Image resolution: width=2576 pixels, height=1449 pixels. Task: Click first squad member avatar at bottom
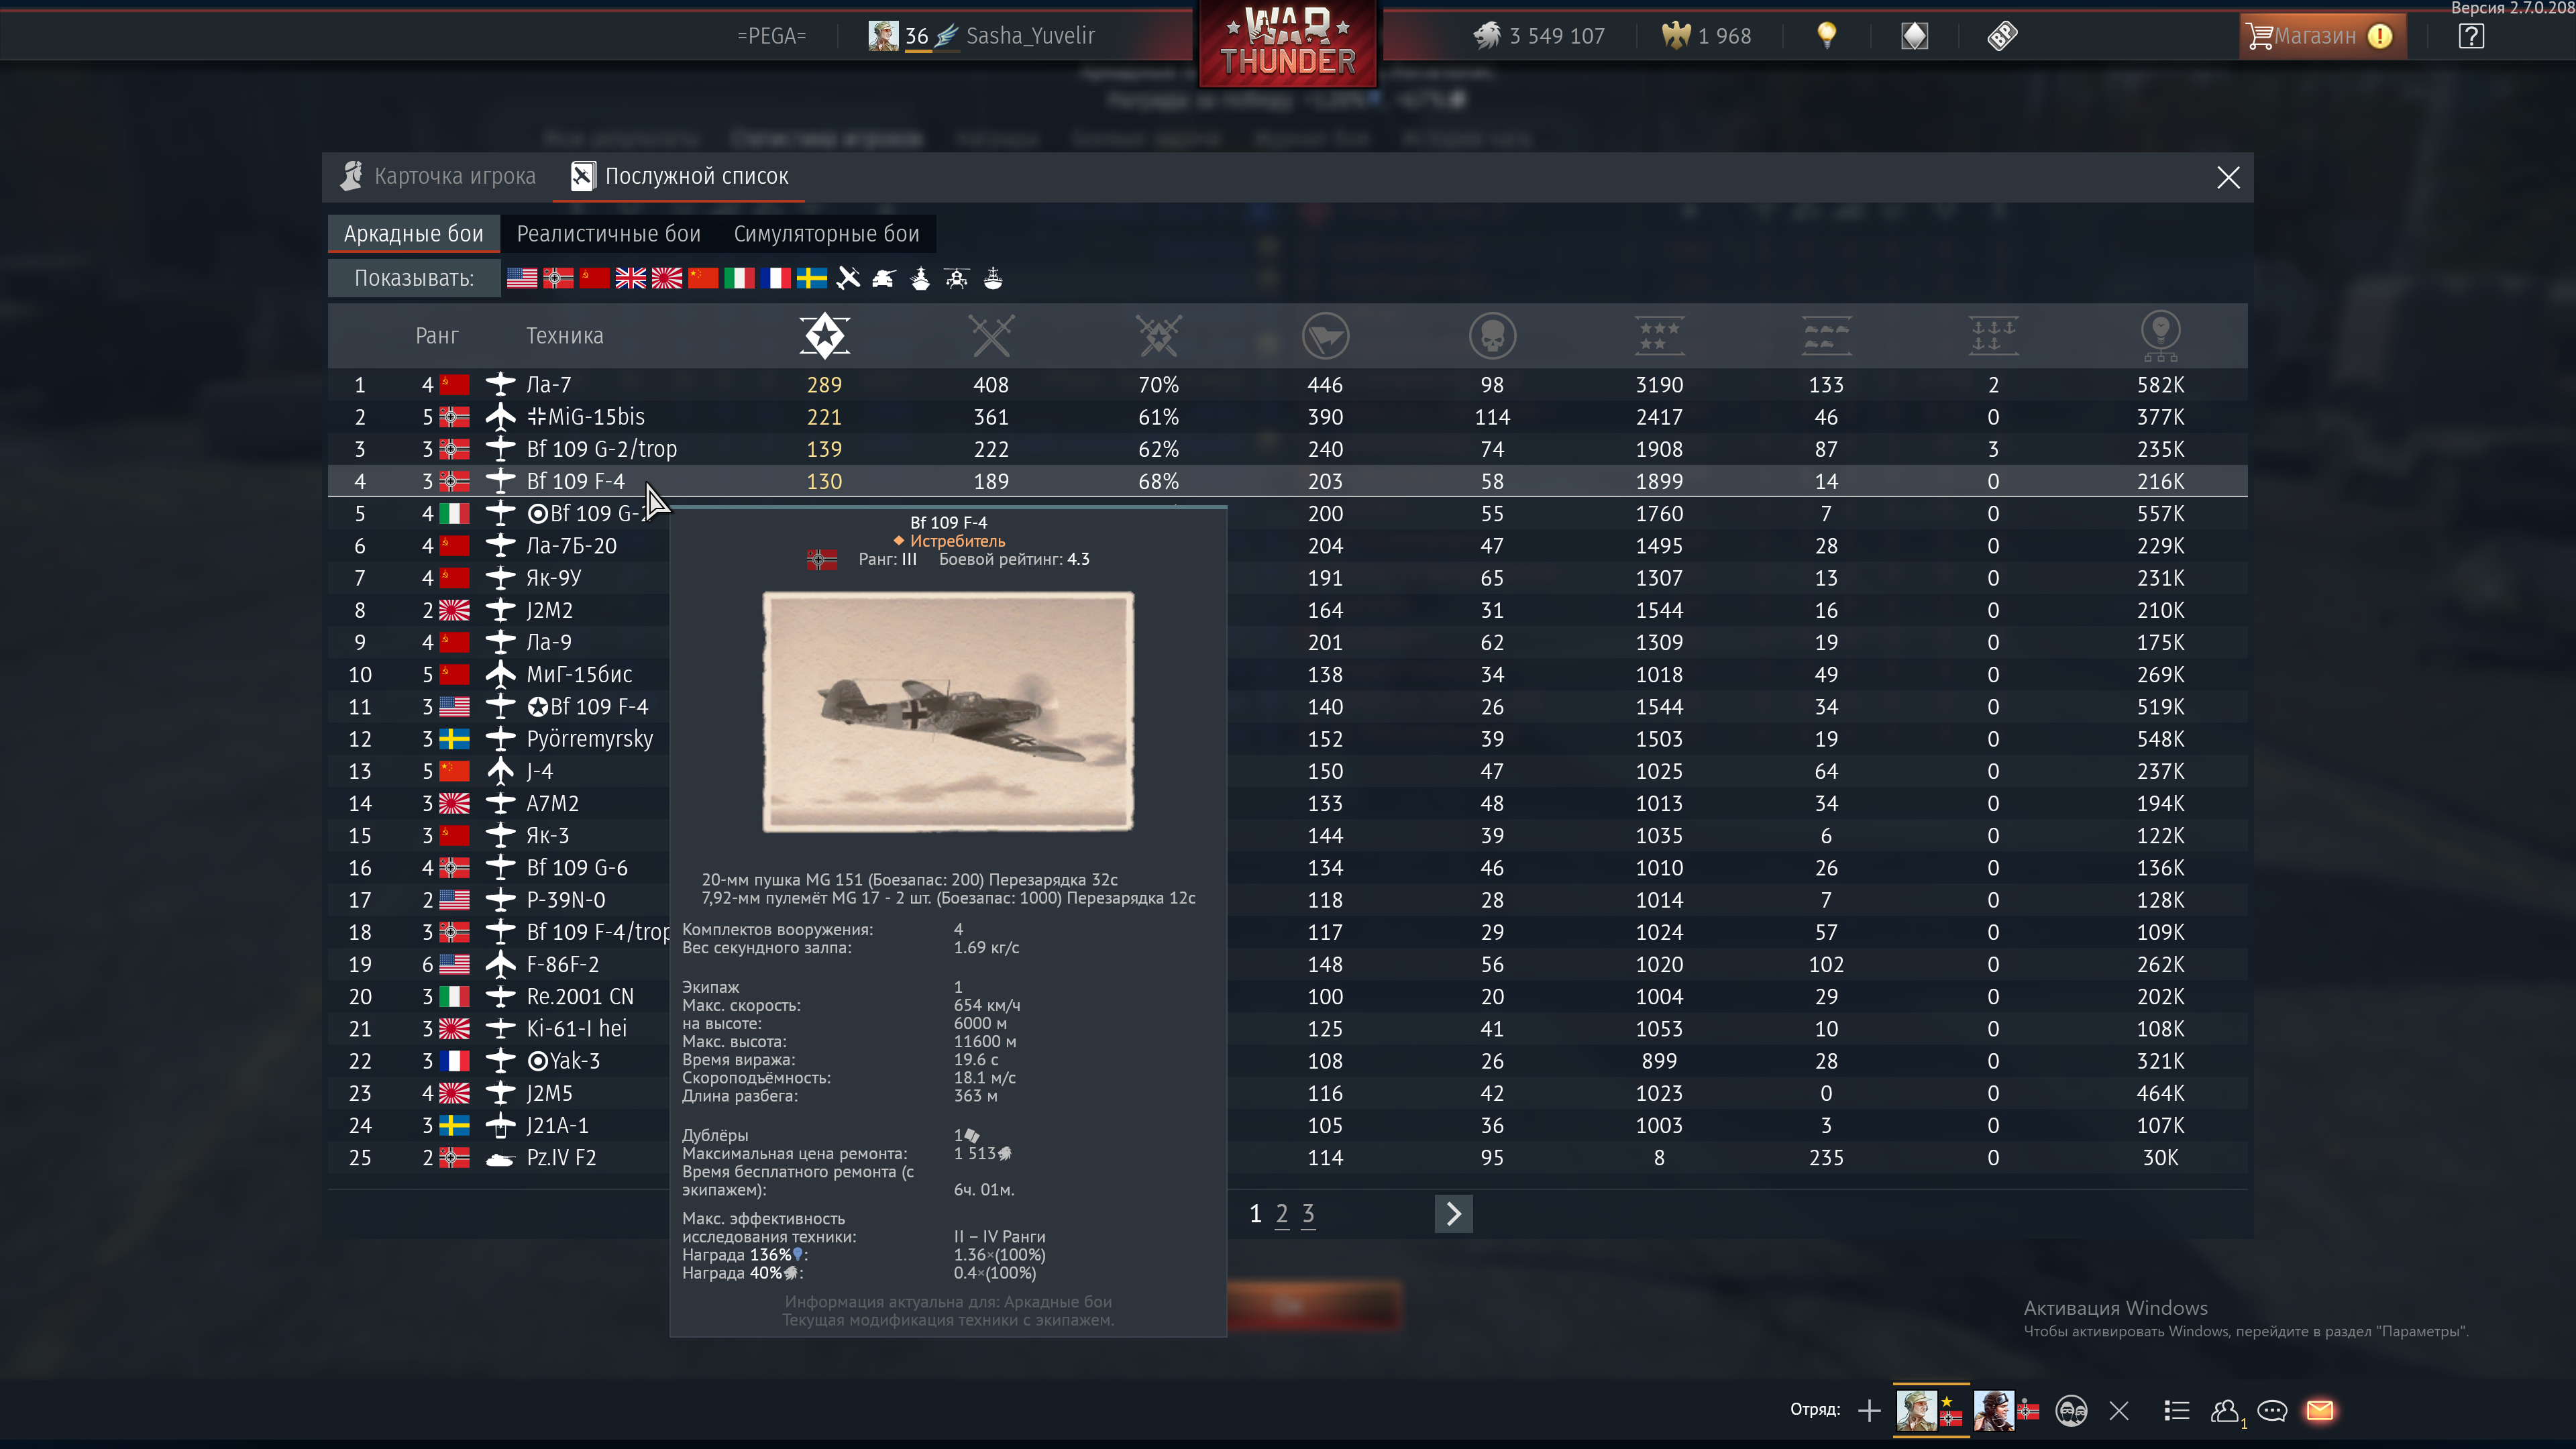tap(1916, 1411)
